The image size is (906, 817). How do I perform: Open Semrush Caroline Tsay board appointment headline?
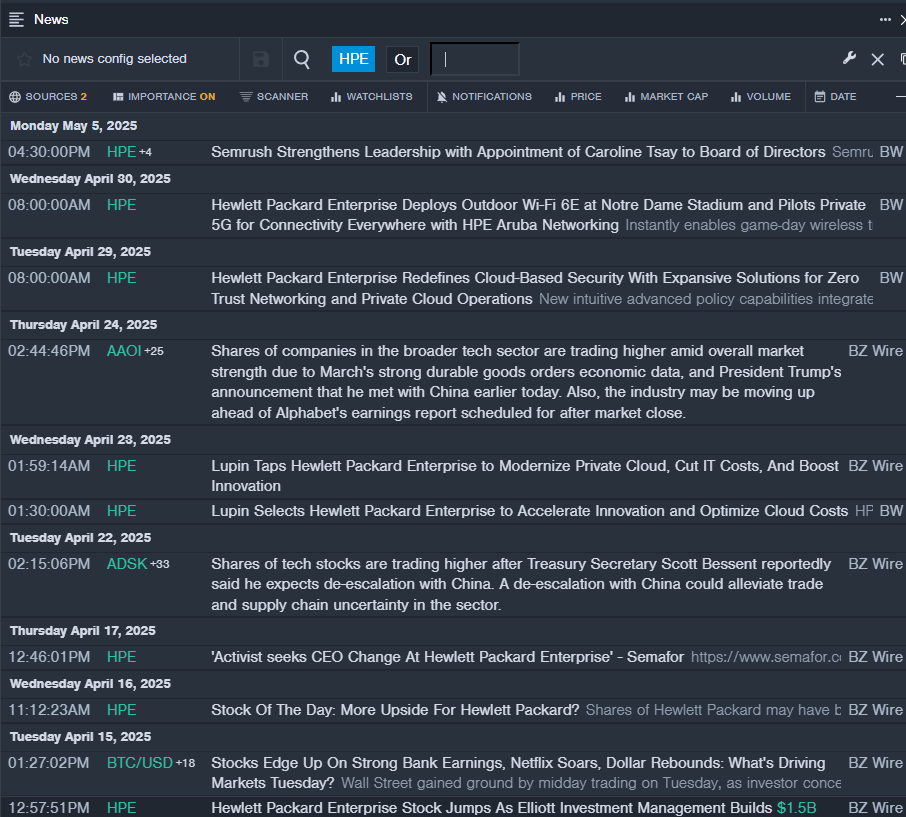pyautogui.click(x=518, y=152)
